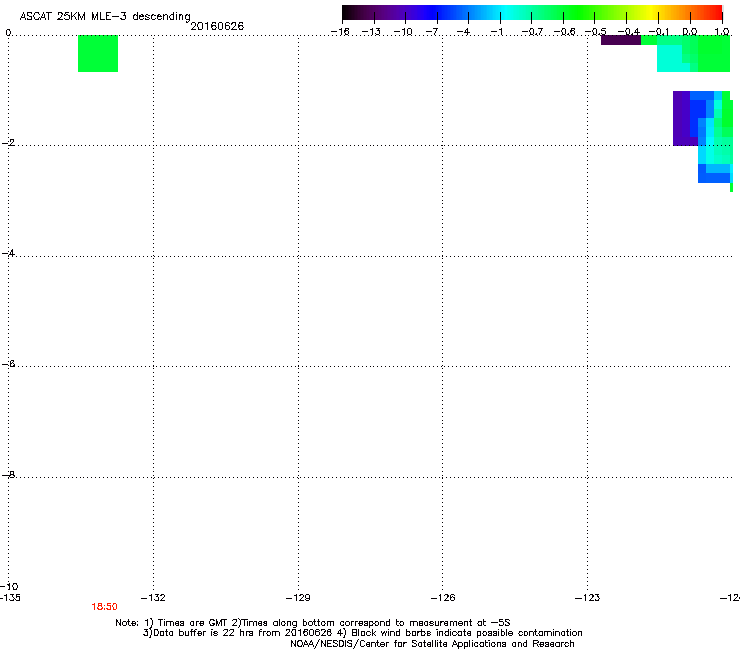Click the -132 longitude axis label
Screen dimensions: 740x650
(x=153, y=598)
